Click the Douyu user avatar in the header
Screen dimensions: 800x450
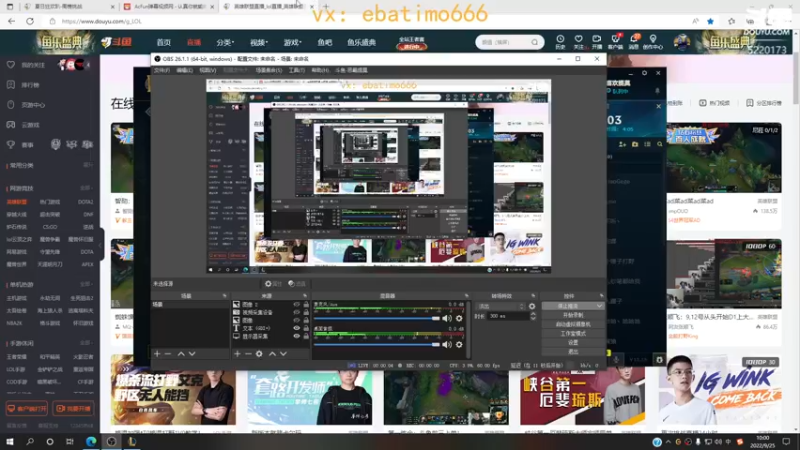pos(682,42)
